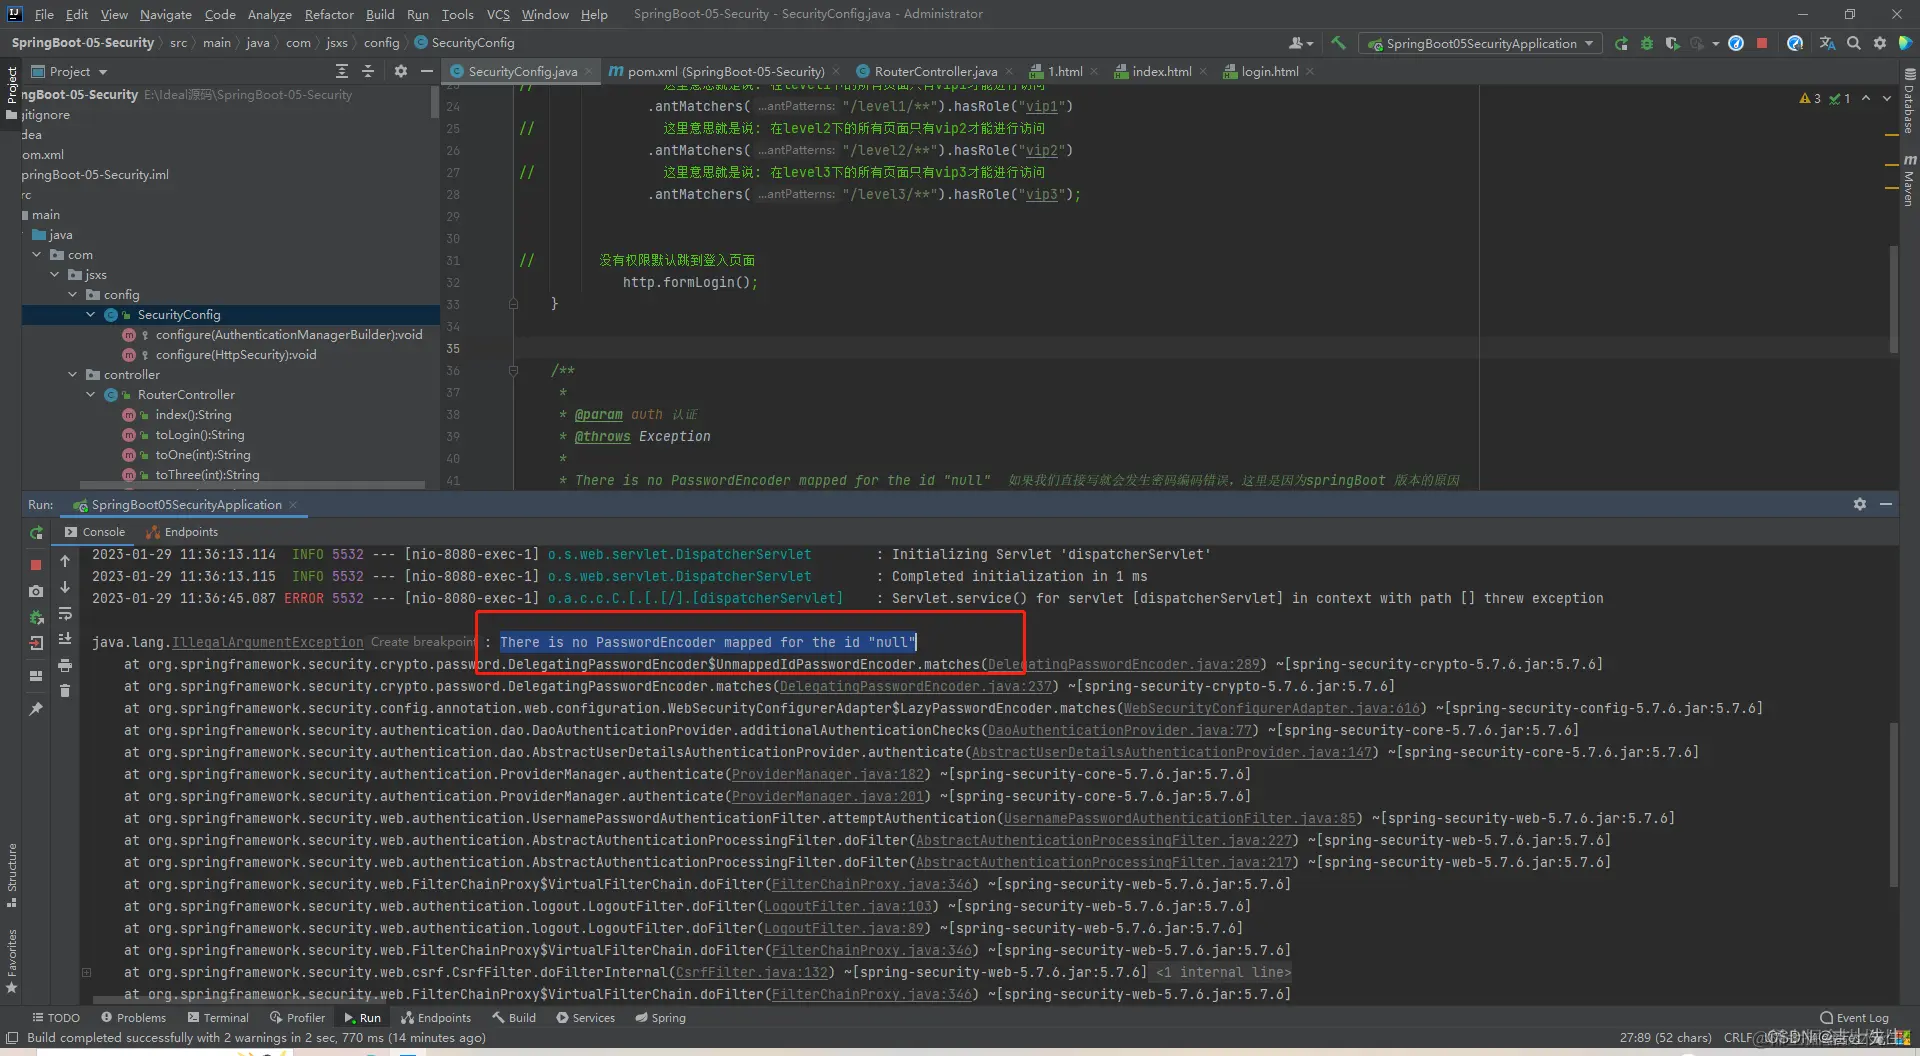The image size is (1920, 1056).
Task: Click the Build Project hammer icon
Action: 1338,43
